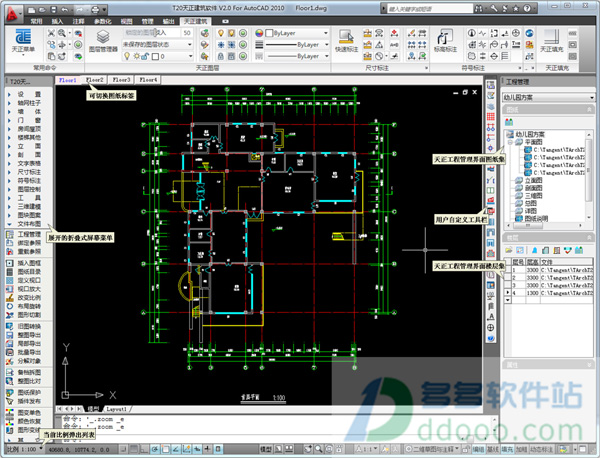Toggle the 加粗 status bar button
Screen dimensions: 600x458
[x=521, y=449]
